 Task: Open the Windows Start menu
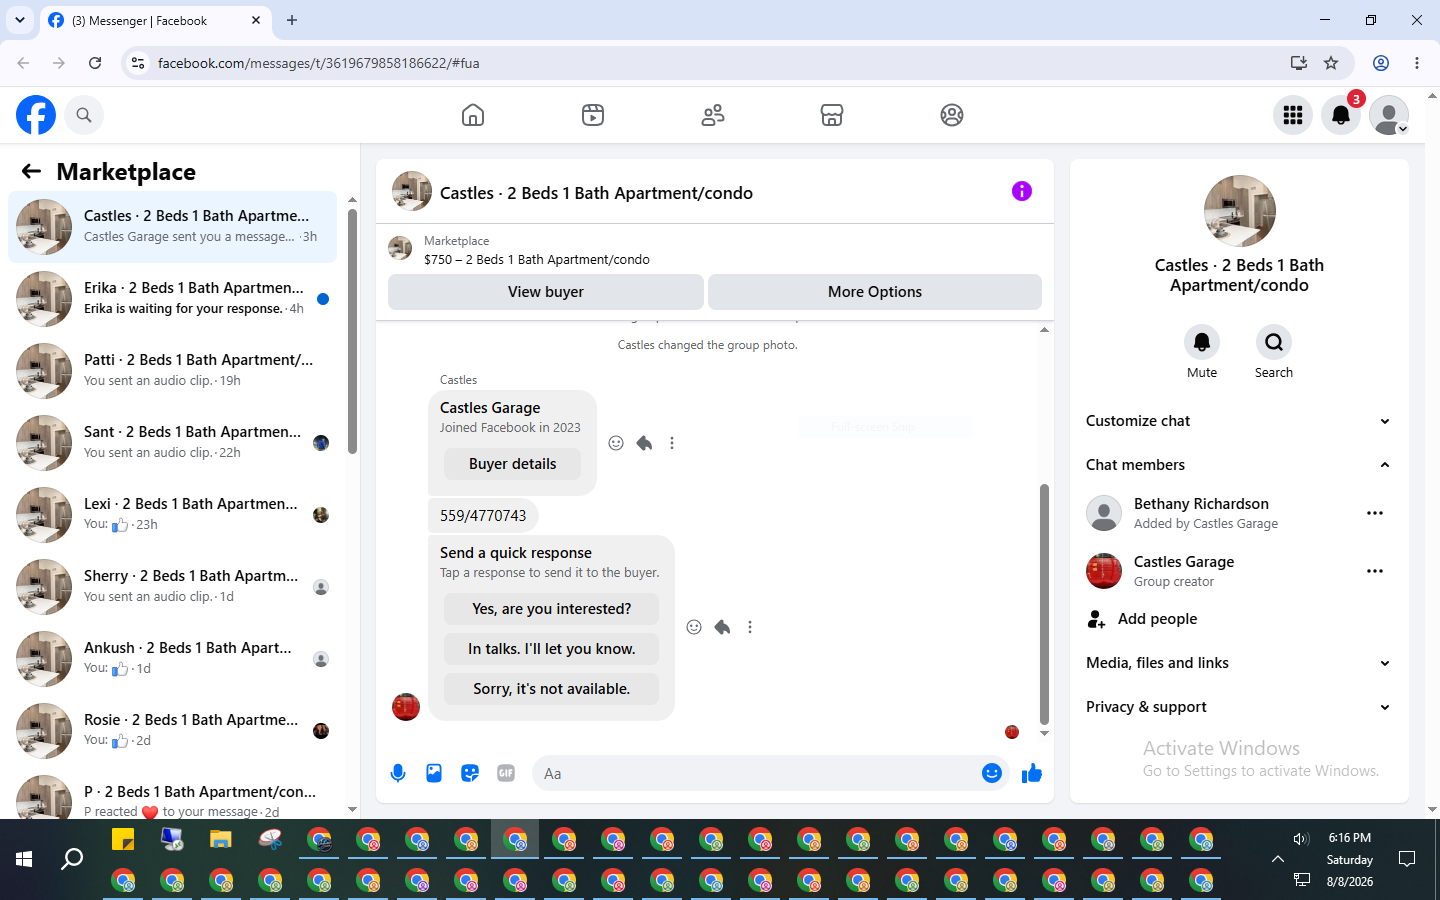pyautogui.click(x=24, y=859)
